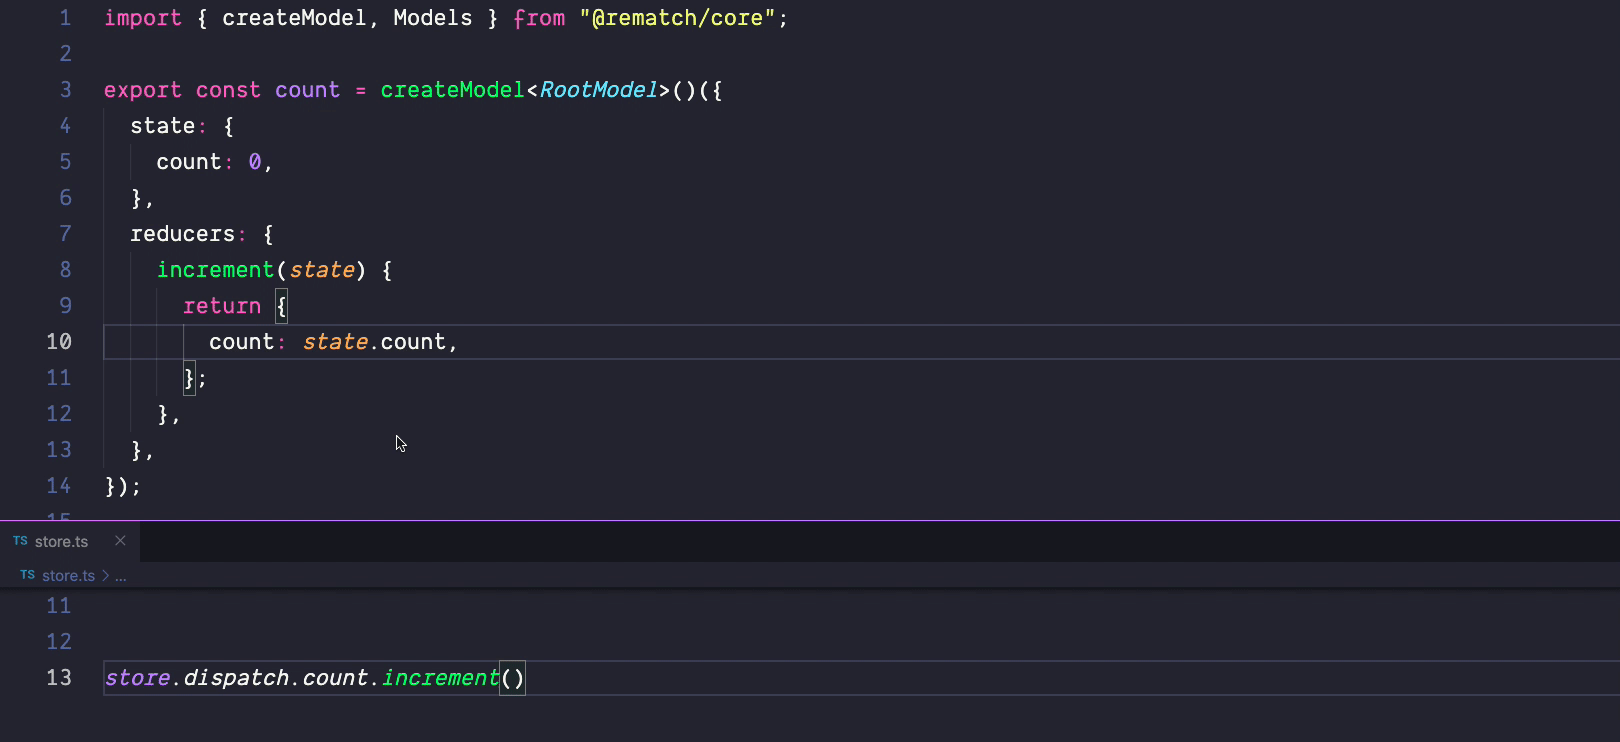Click line number 12 in the store.ts editor

(x=59, y=642)
